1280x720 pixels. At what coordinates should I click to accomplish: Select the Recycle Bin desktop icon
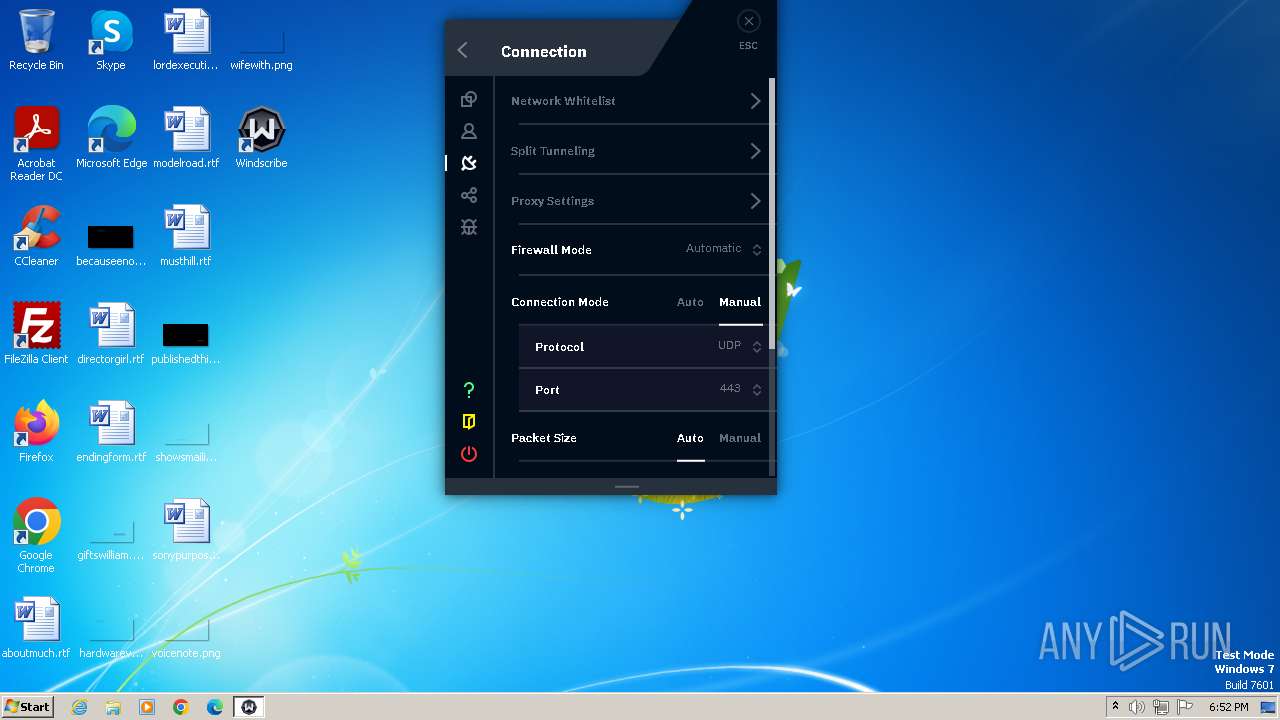click(36, 40)
